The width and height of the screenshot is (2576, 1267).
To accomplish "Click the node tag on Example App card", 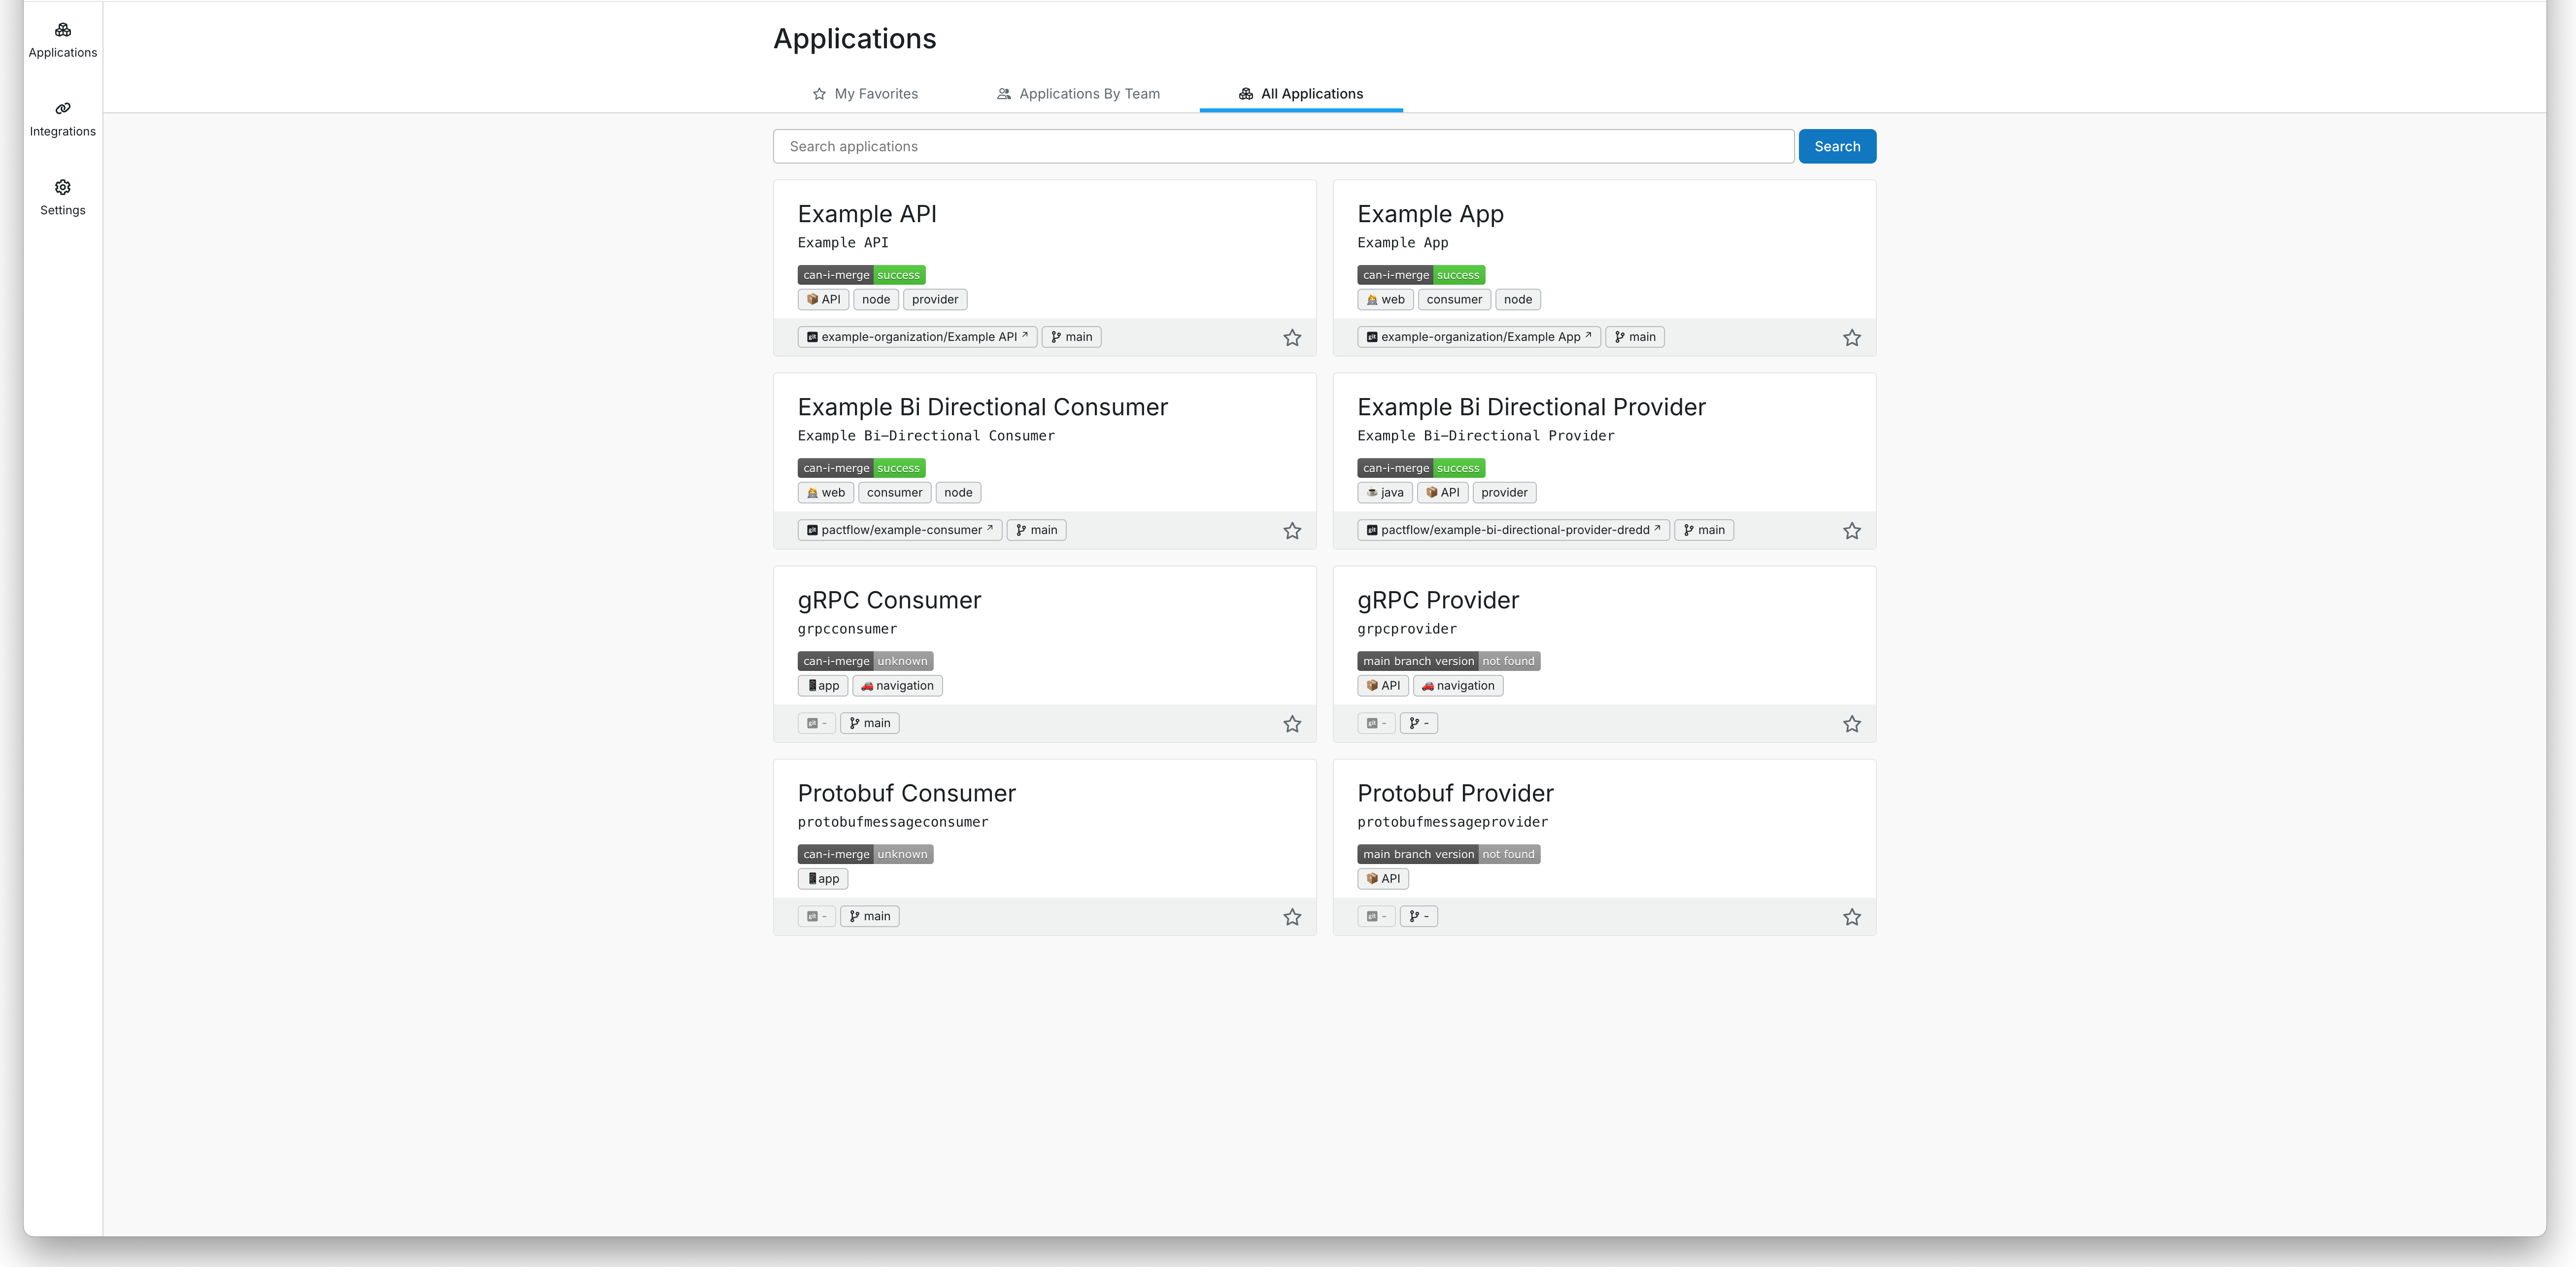I will pos(1518,299).
